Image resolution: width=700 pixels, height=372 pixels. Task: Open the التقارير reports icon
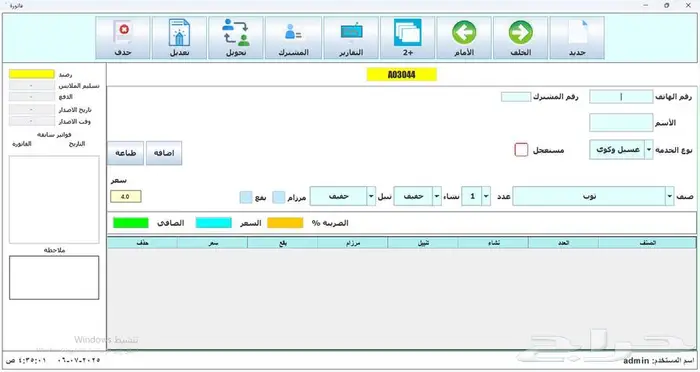coord(351,38)
